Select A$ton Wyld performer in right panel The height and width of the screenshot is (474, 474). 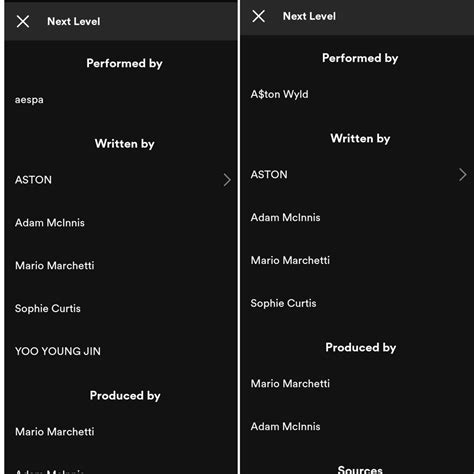(279, 94)
